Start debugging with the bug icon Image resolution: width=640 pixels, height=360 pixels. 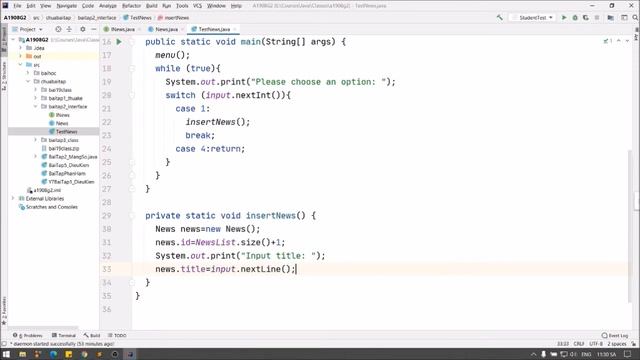575,18
